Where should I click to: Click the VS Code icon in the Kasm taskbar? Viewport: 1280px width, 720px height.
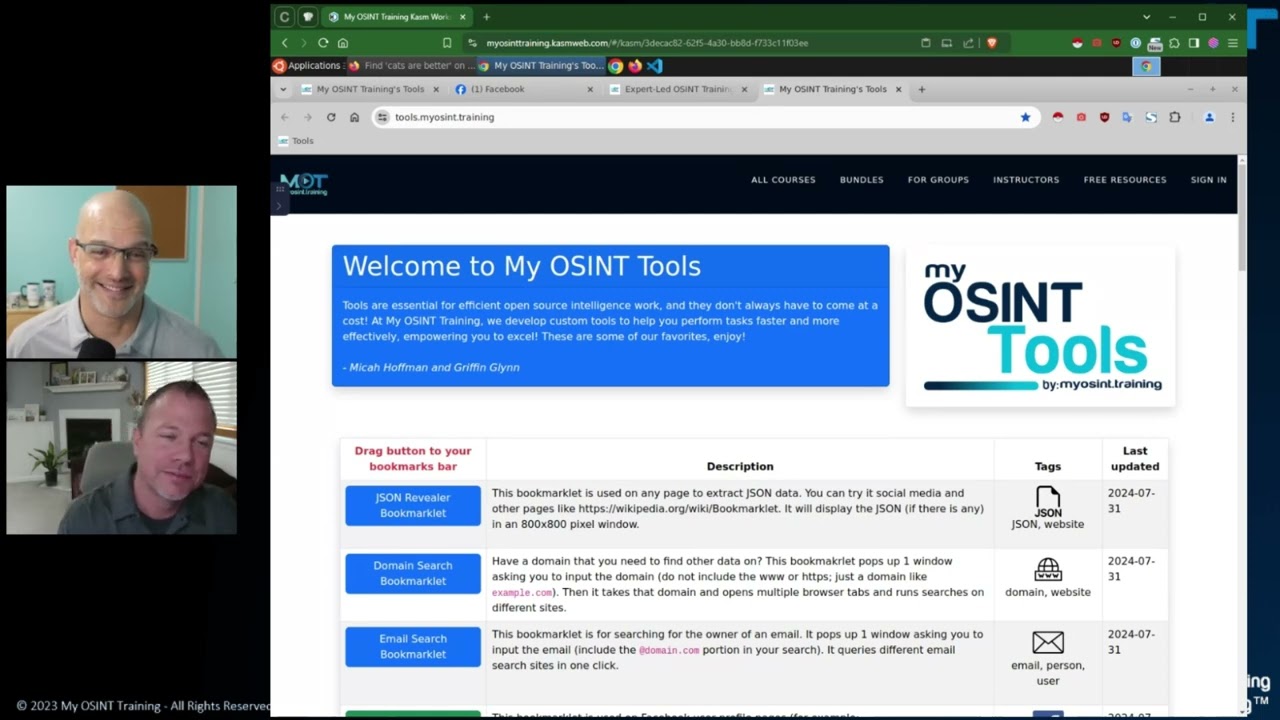[655, 66]
